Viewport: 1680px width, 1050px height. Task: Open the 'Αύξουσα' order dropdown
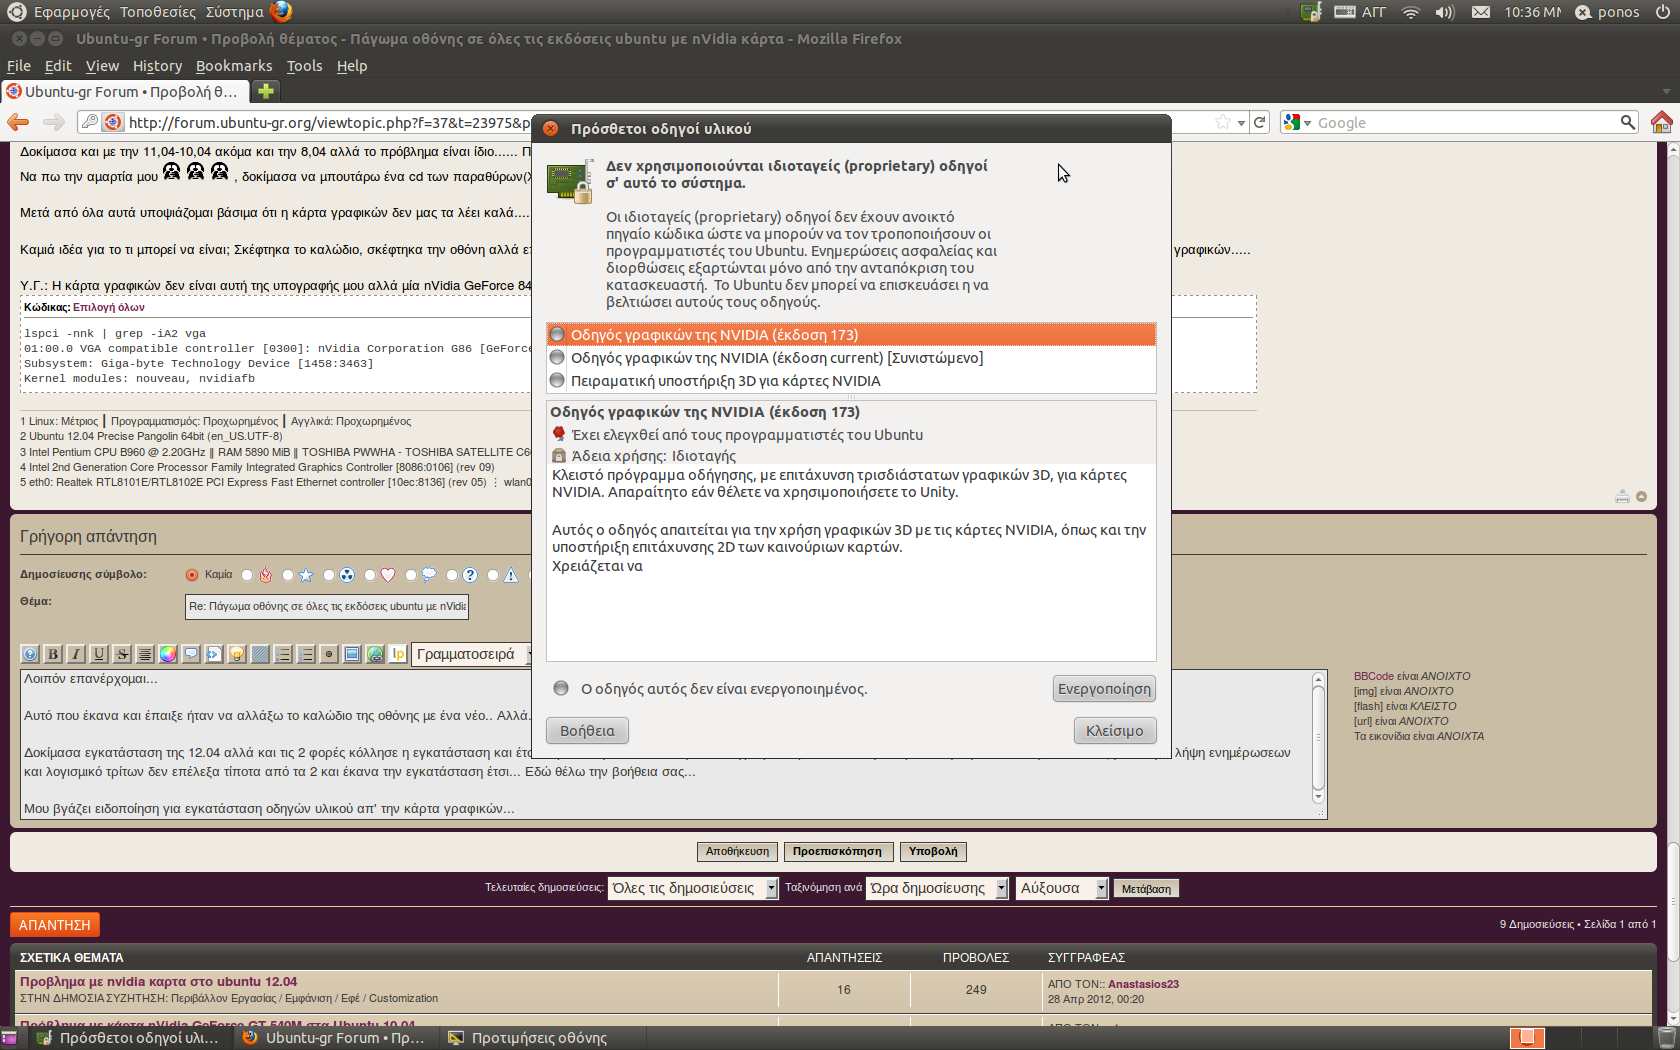point(1062,888)
